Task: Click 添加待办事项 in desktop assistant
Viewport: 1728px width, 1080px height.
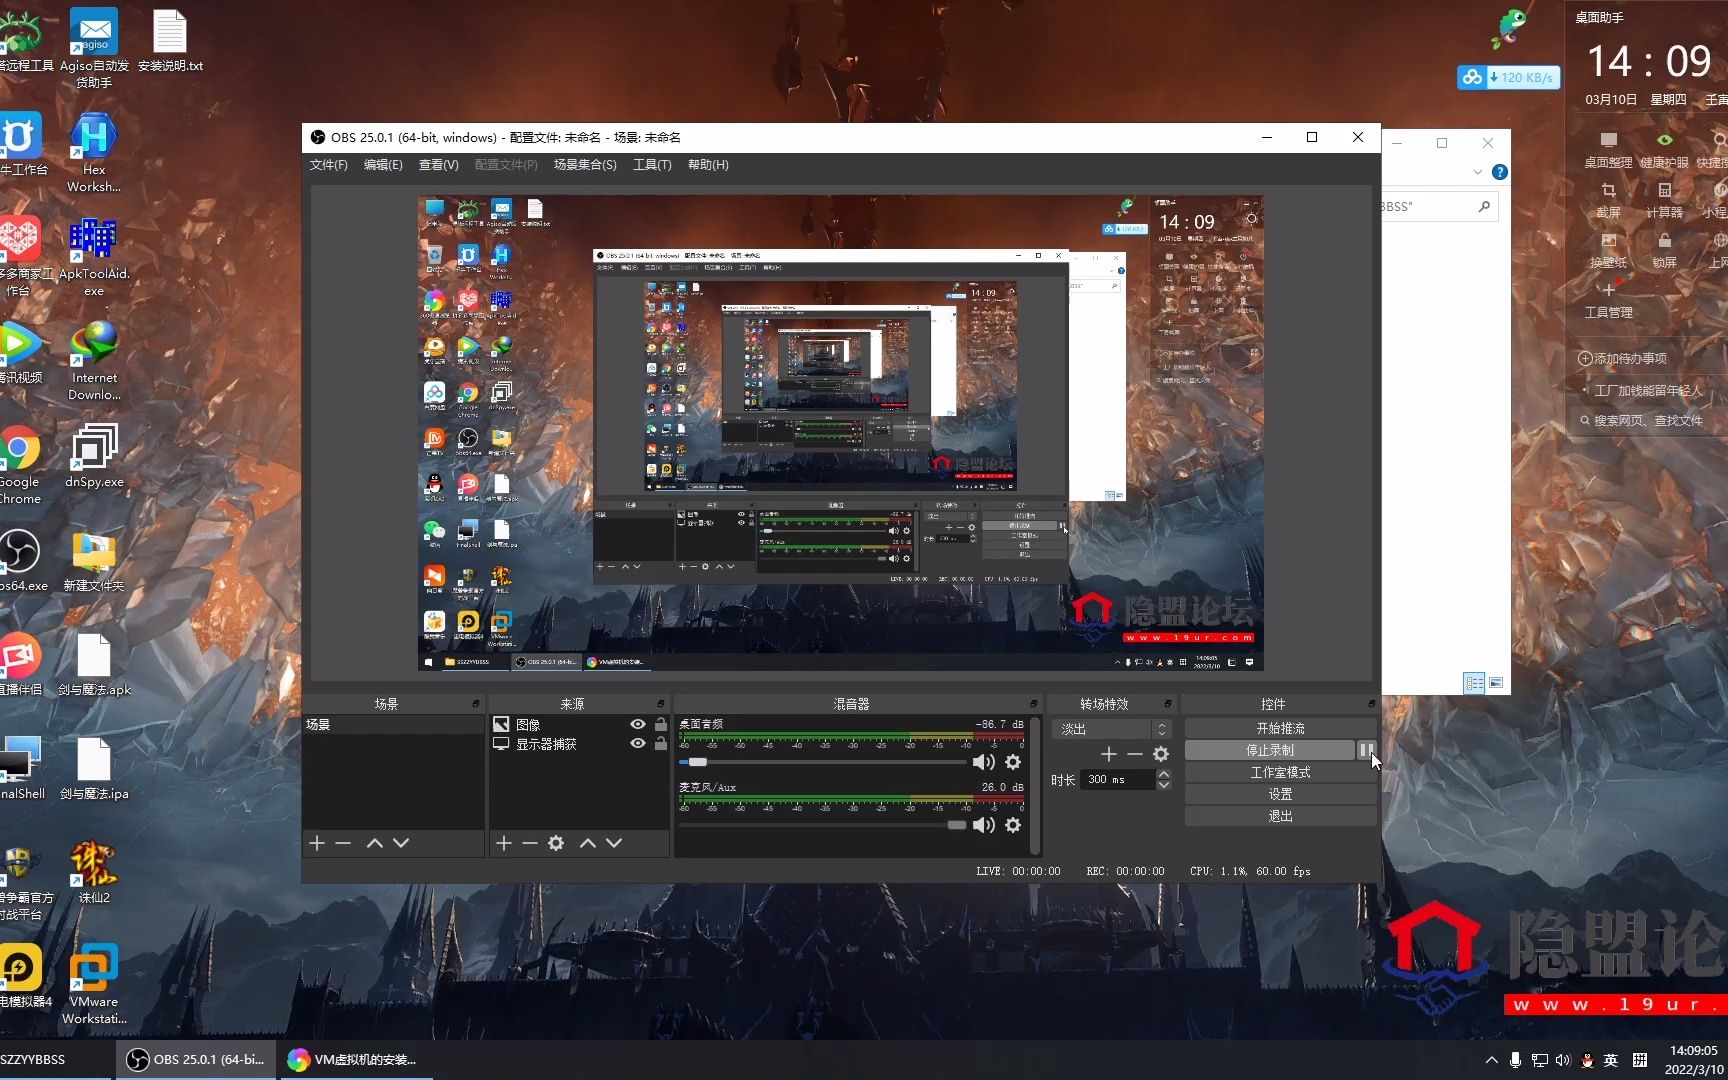Action: tap(1622, 358)
